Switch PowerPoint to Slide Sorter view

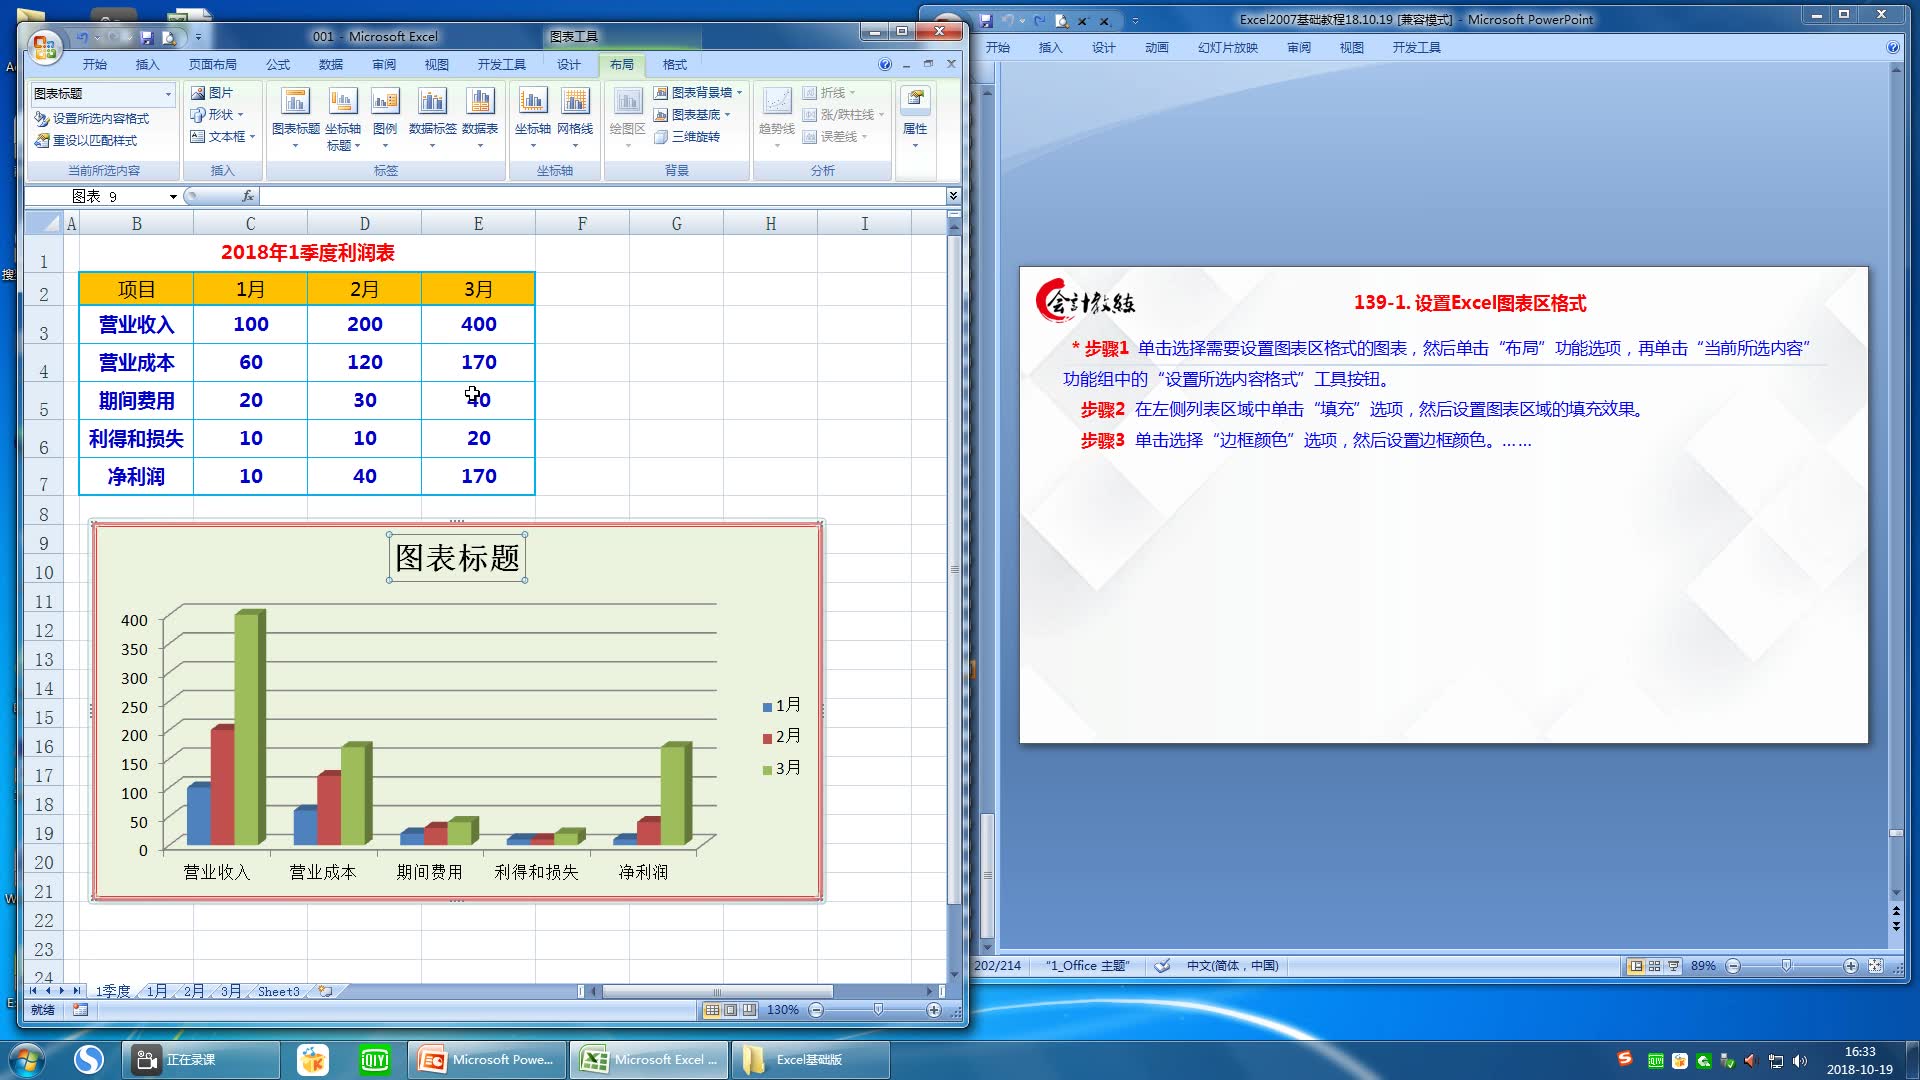click(1654, 966)
